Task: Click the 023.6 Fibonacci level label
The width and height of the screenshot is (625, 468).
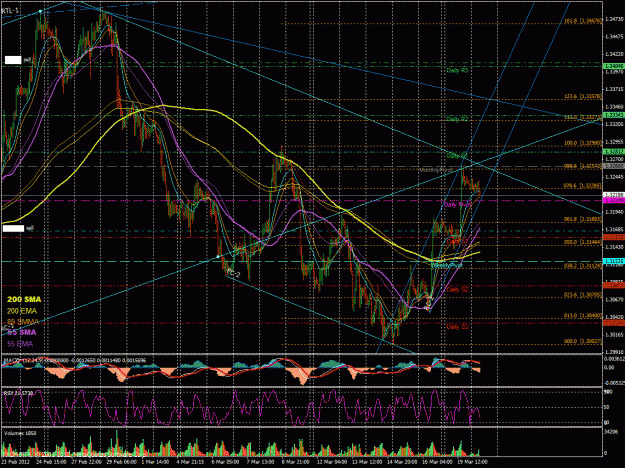Action: click(583, 295)
